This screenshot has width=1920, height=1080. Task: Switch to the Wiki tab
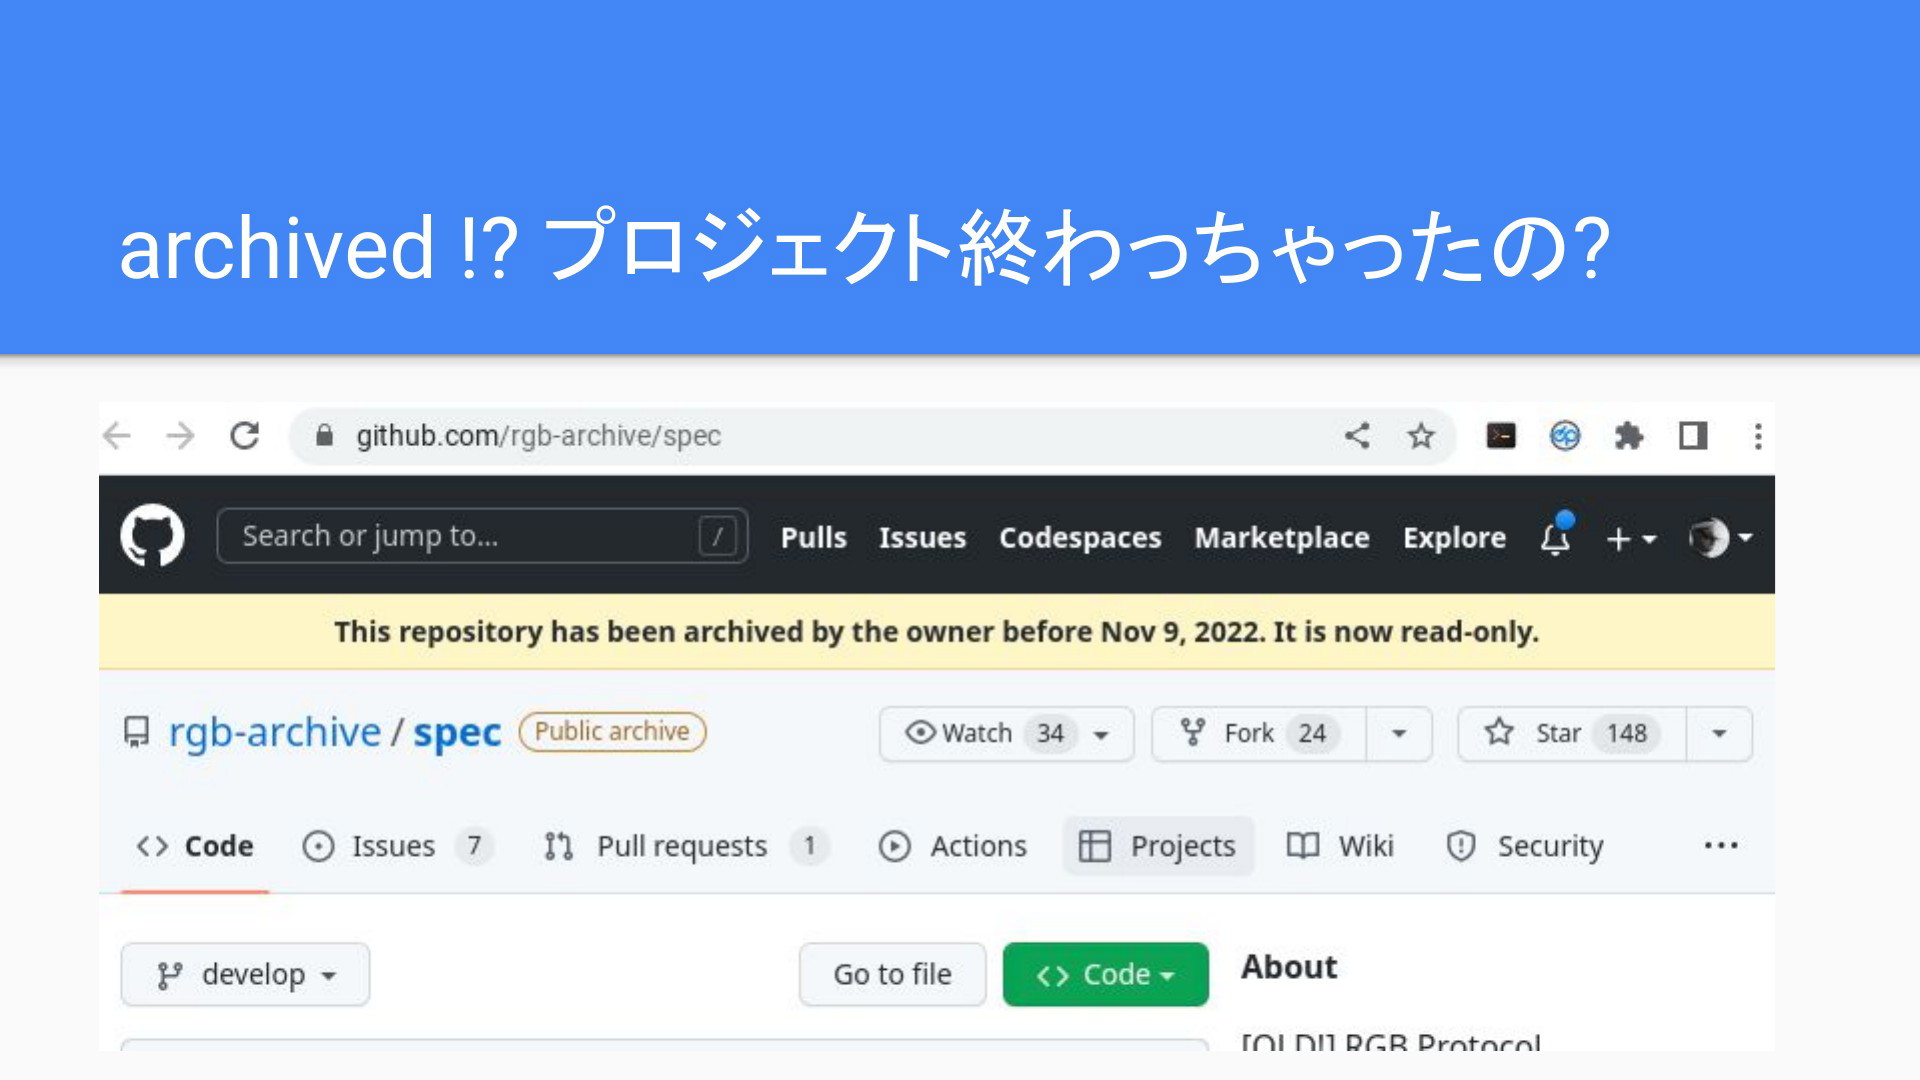1340,846
